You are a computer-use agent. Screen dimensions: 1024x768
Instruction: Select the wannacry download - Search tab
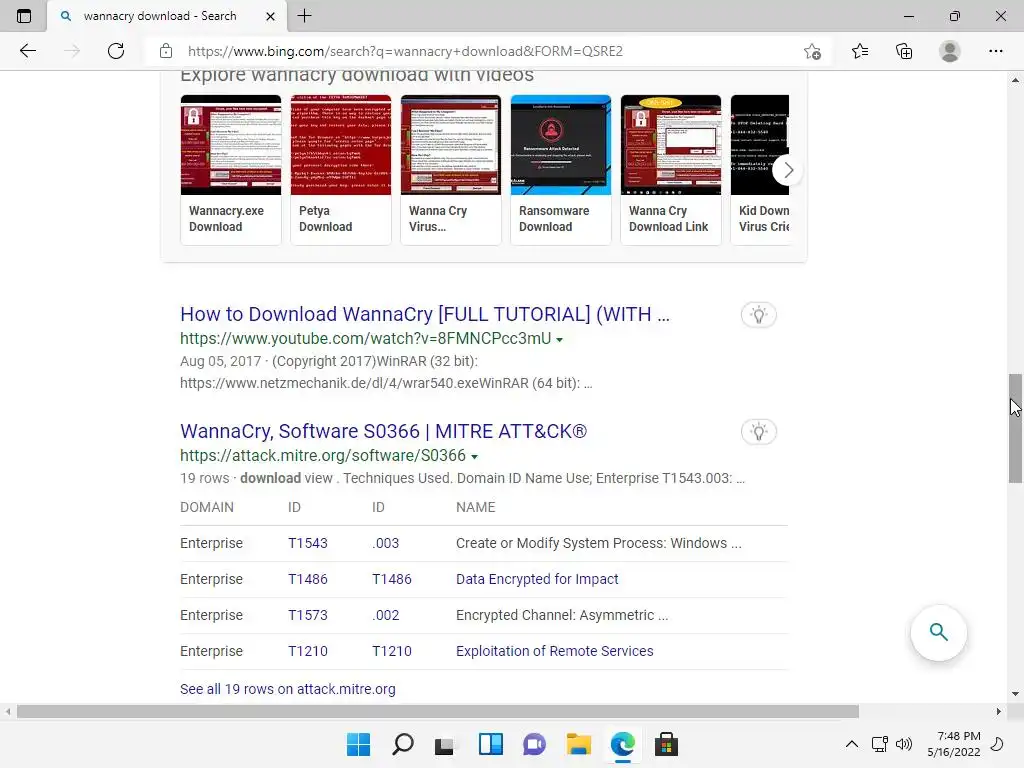pyautogui.click(x=167, y=16)
